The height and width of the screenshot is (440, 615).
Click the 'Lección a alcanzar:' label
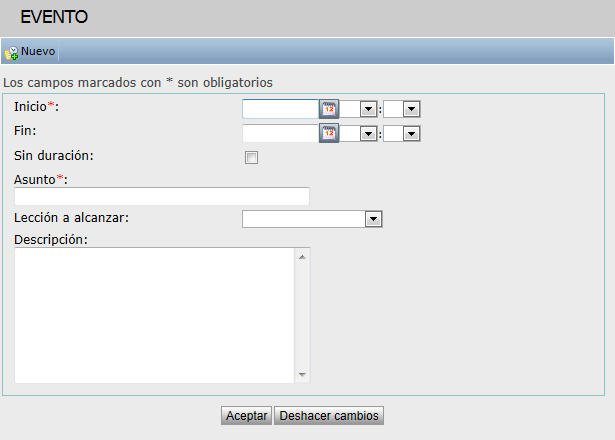tap(71, 218)
